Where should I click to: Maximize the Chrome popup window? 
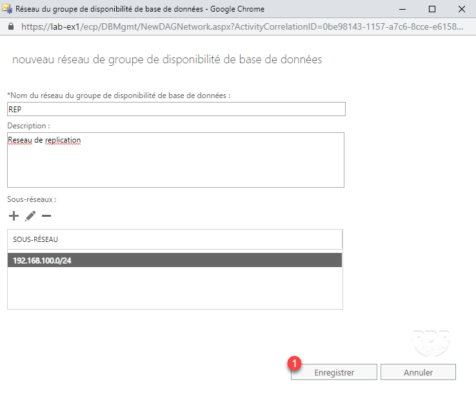[x=432, y=9]
